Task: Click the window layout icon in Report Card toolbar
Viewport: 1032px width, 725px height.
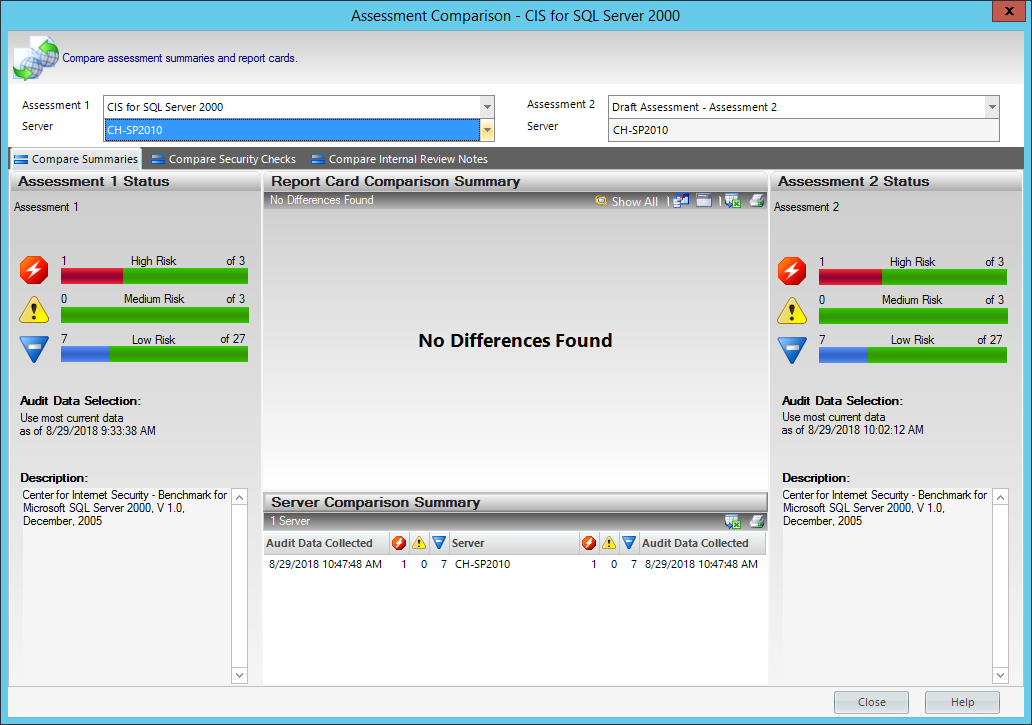Action: point(704,201)
